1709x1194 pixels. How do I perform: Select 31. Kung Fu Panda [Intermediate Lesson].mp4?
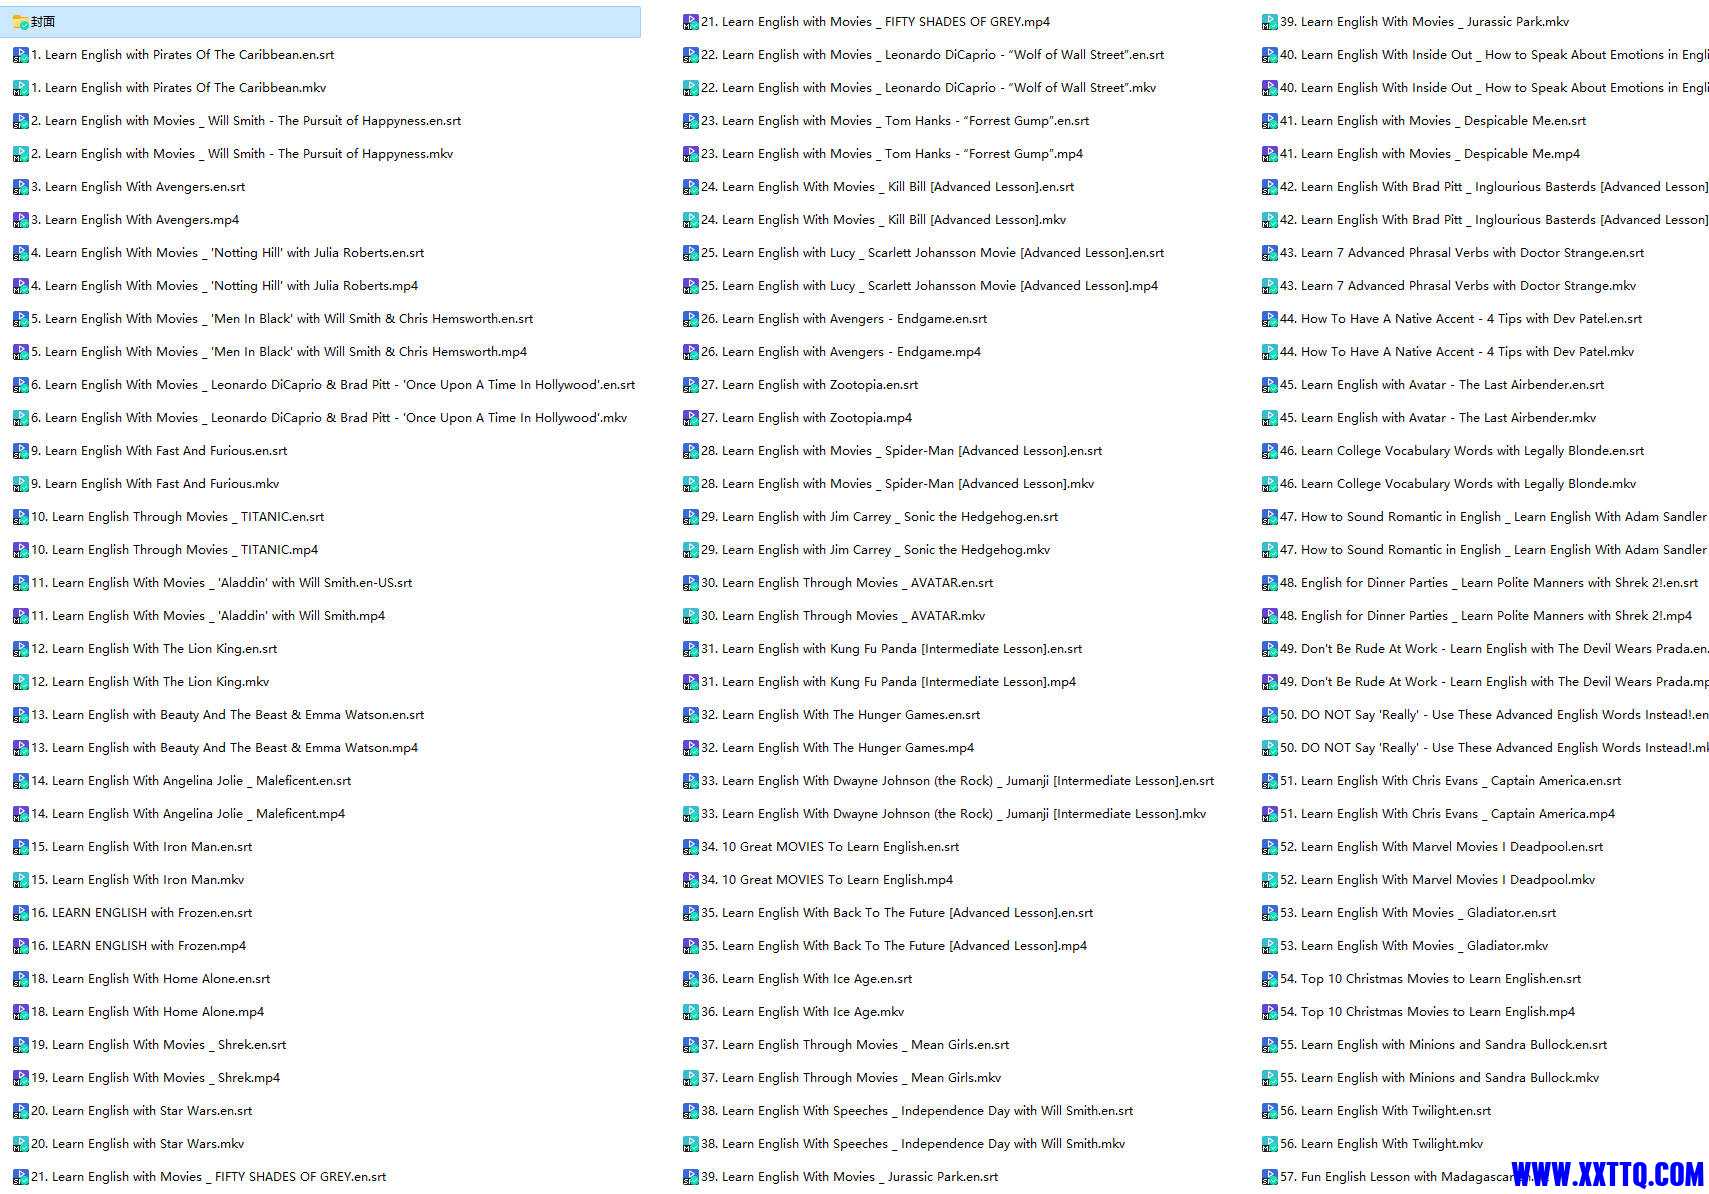pyautogui.click(x=889, y=681)
